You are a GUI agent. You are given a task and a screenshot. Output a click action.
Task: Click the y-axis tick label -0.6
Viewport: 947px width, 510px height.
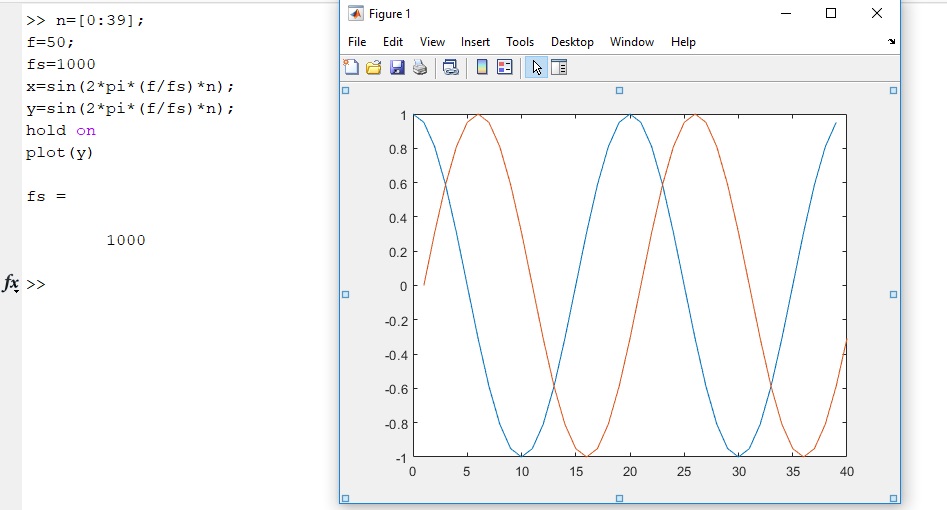[396, 389]
